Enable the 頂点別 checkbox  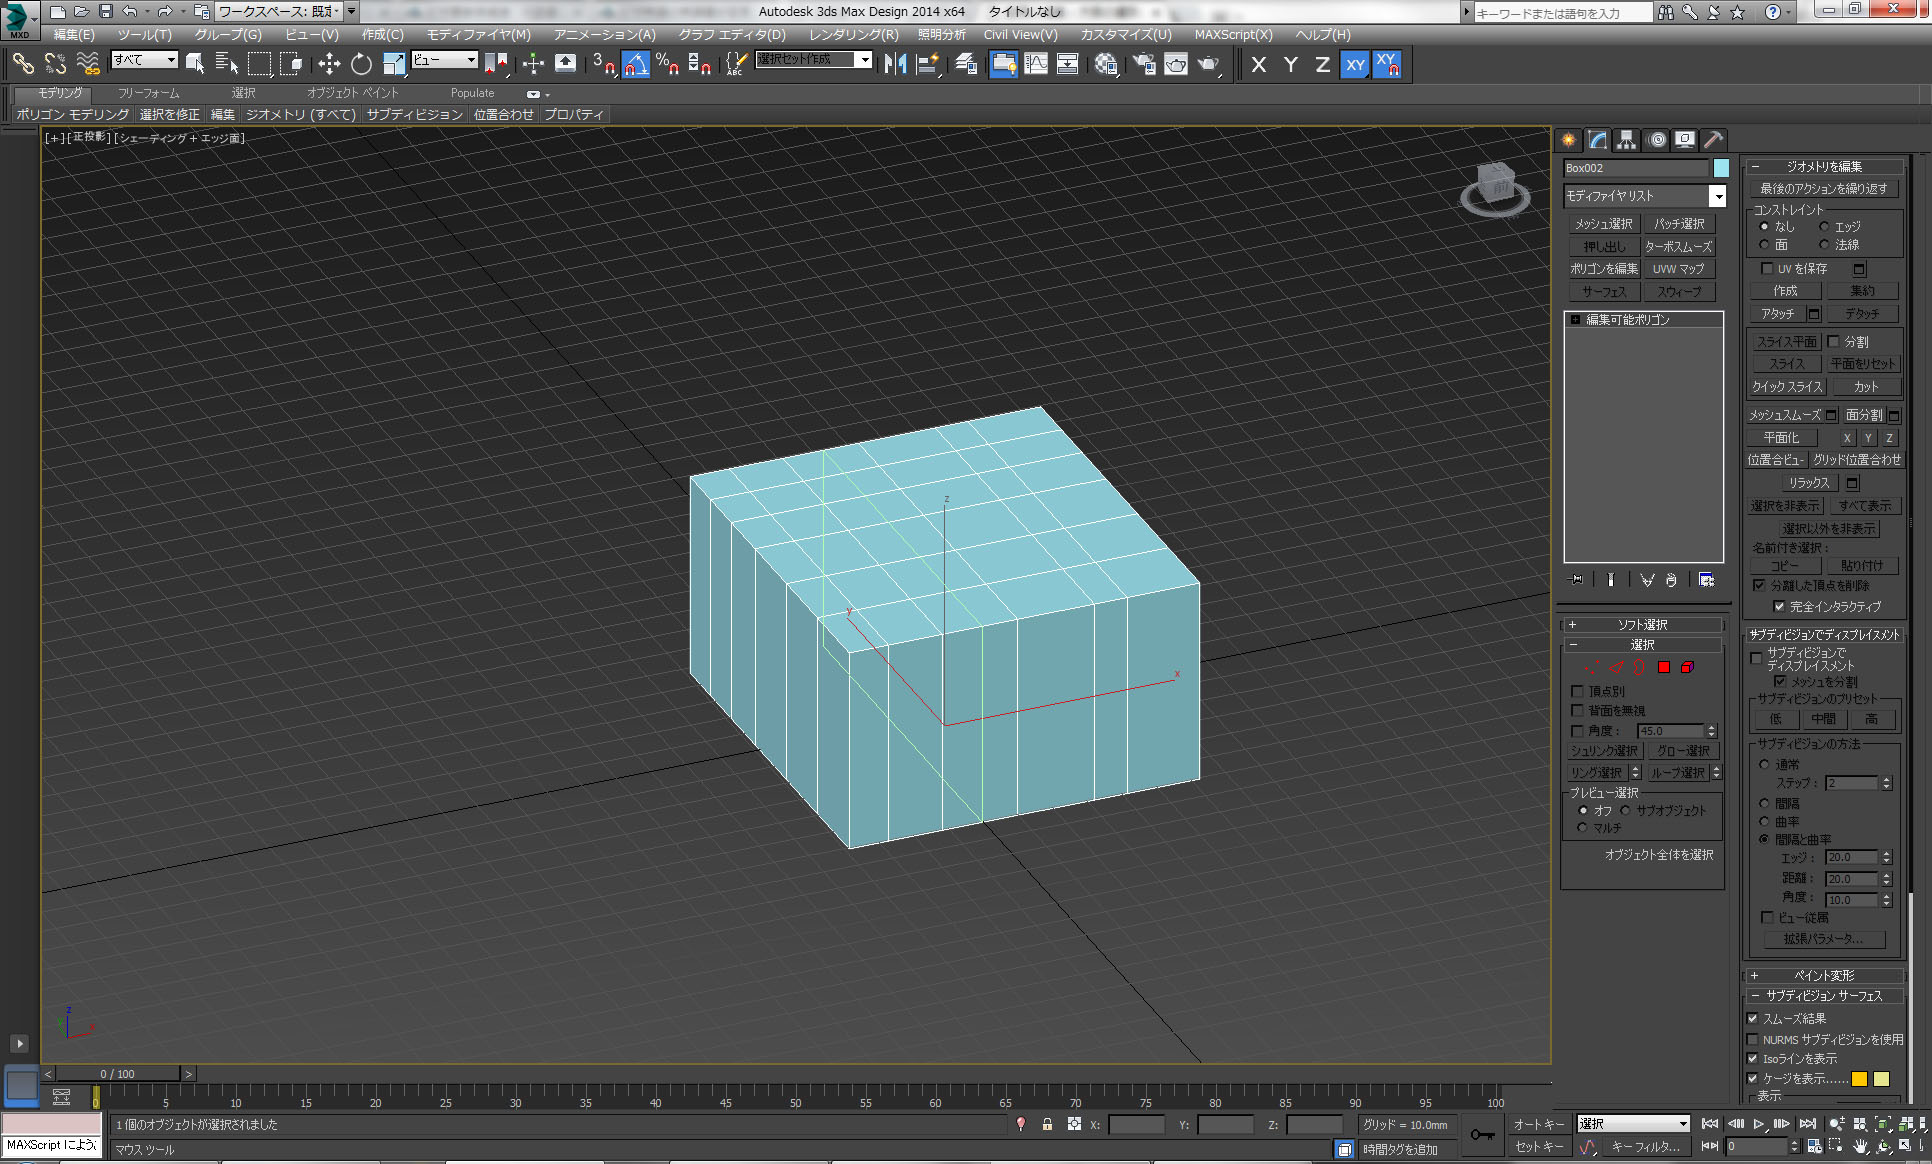[x=1578, y=691]
